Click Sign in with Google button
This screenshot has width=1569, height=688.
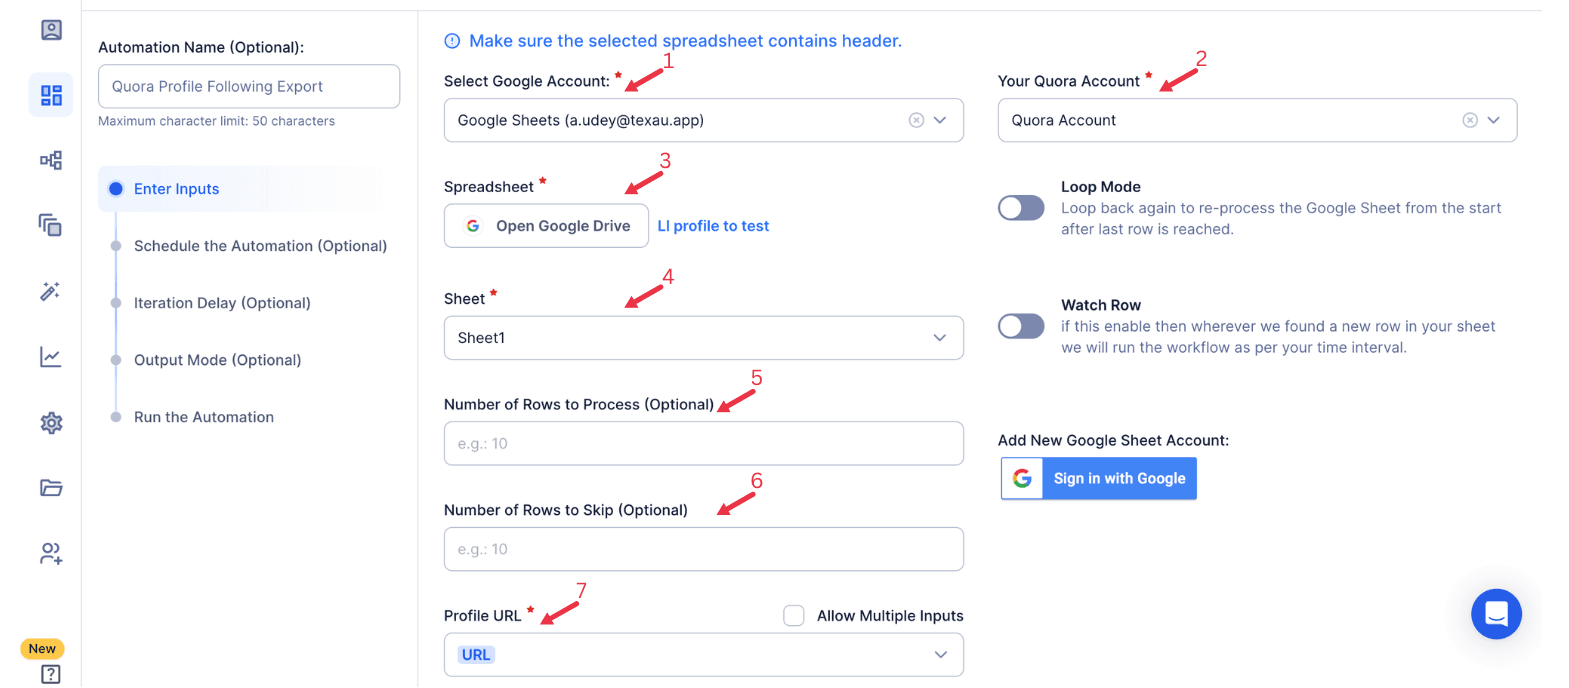point(1098,479)
